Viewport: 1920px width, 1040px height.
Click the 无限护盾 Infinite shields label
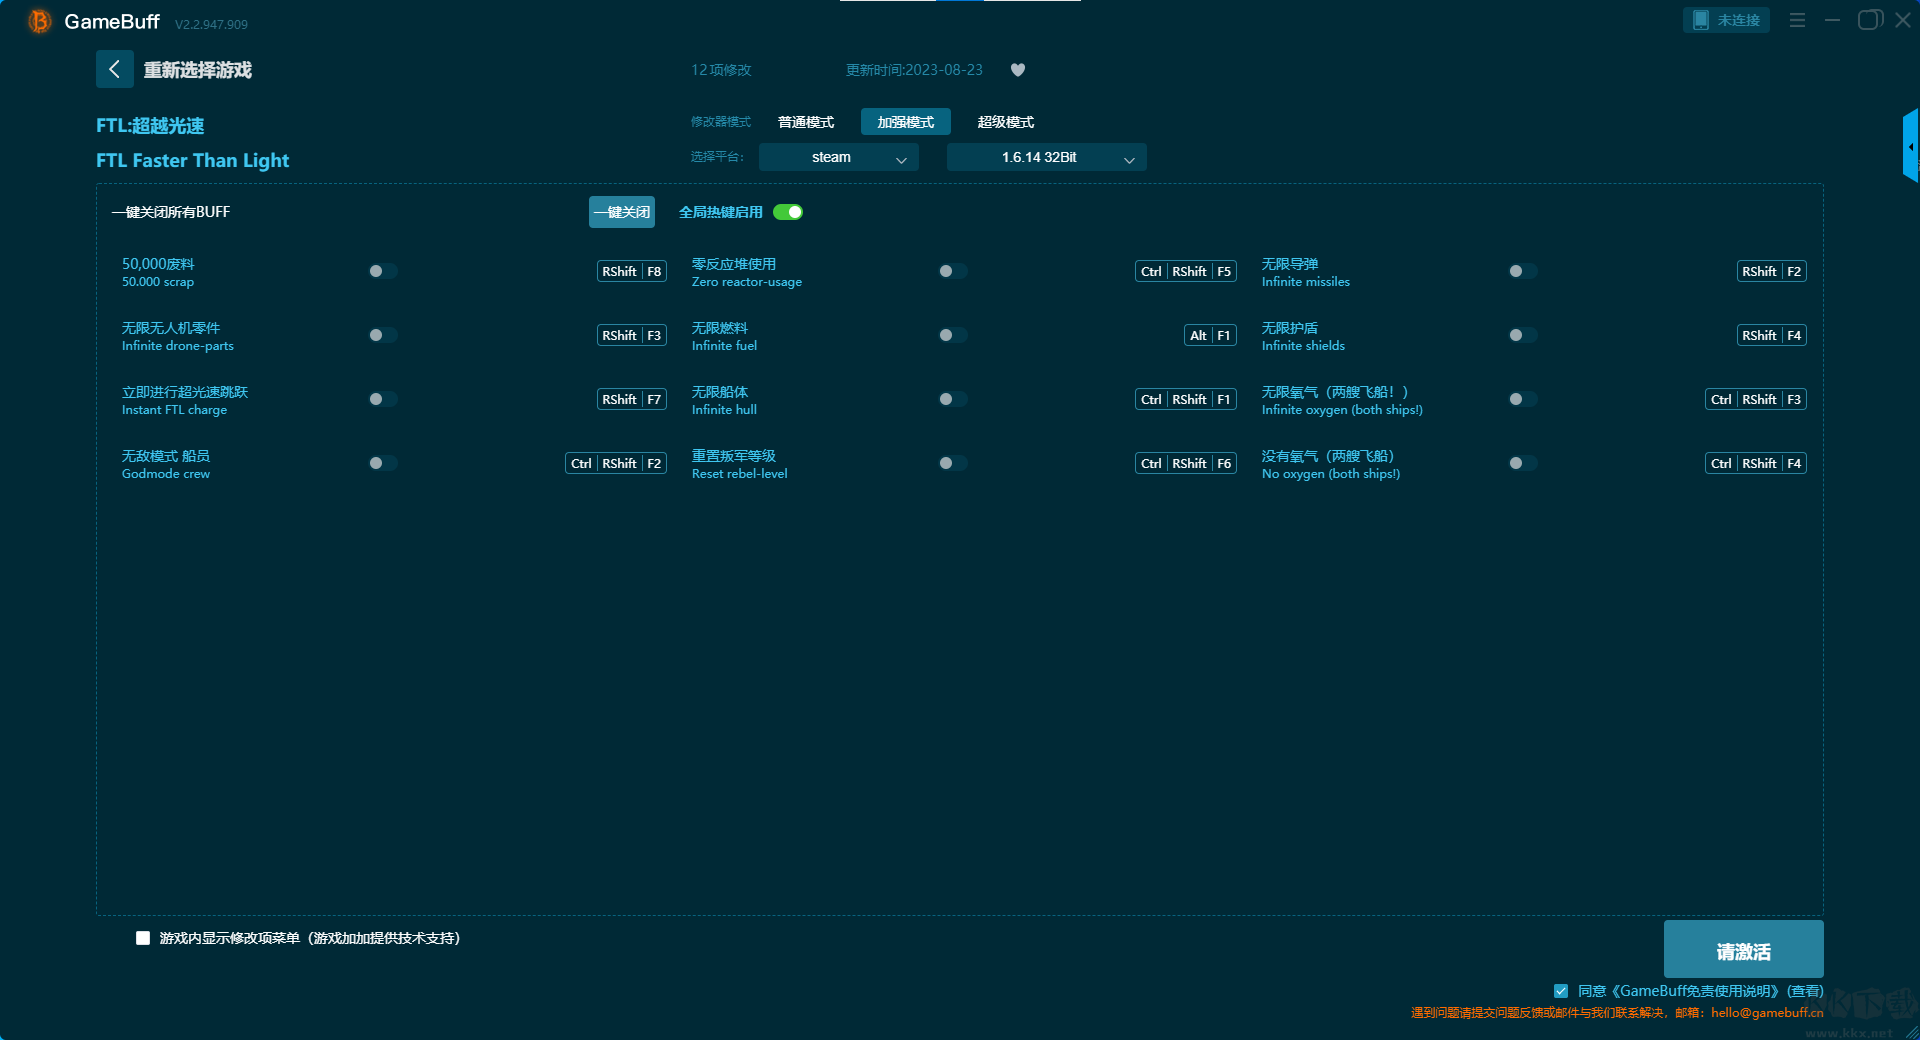(x=1290, y=328)
